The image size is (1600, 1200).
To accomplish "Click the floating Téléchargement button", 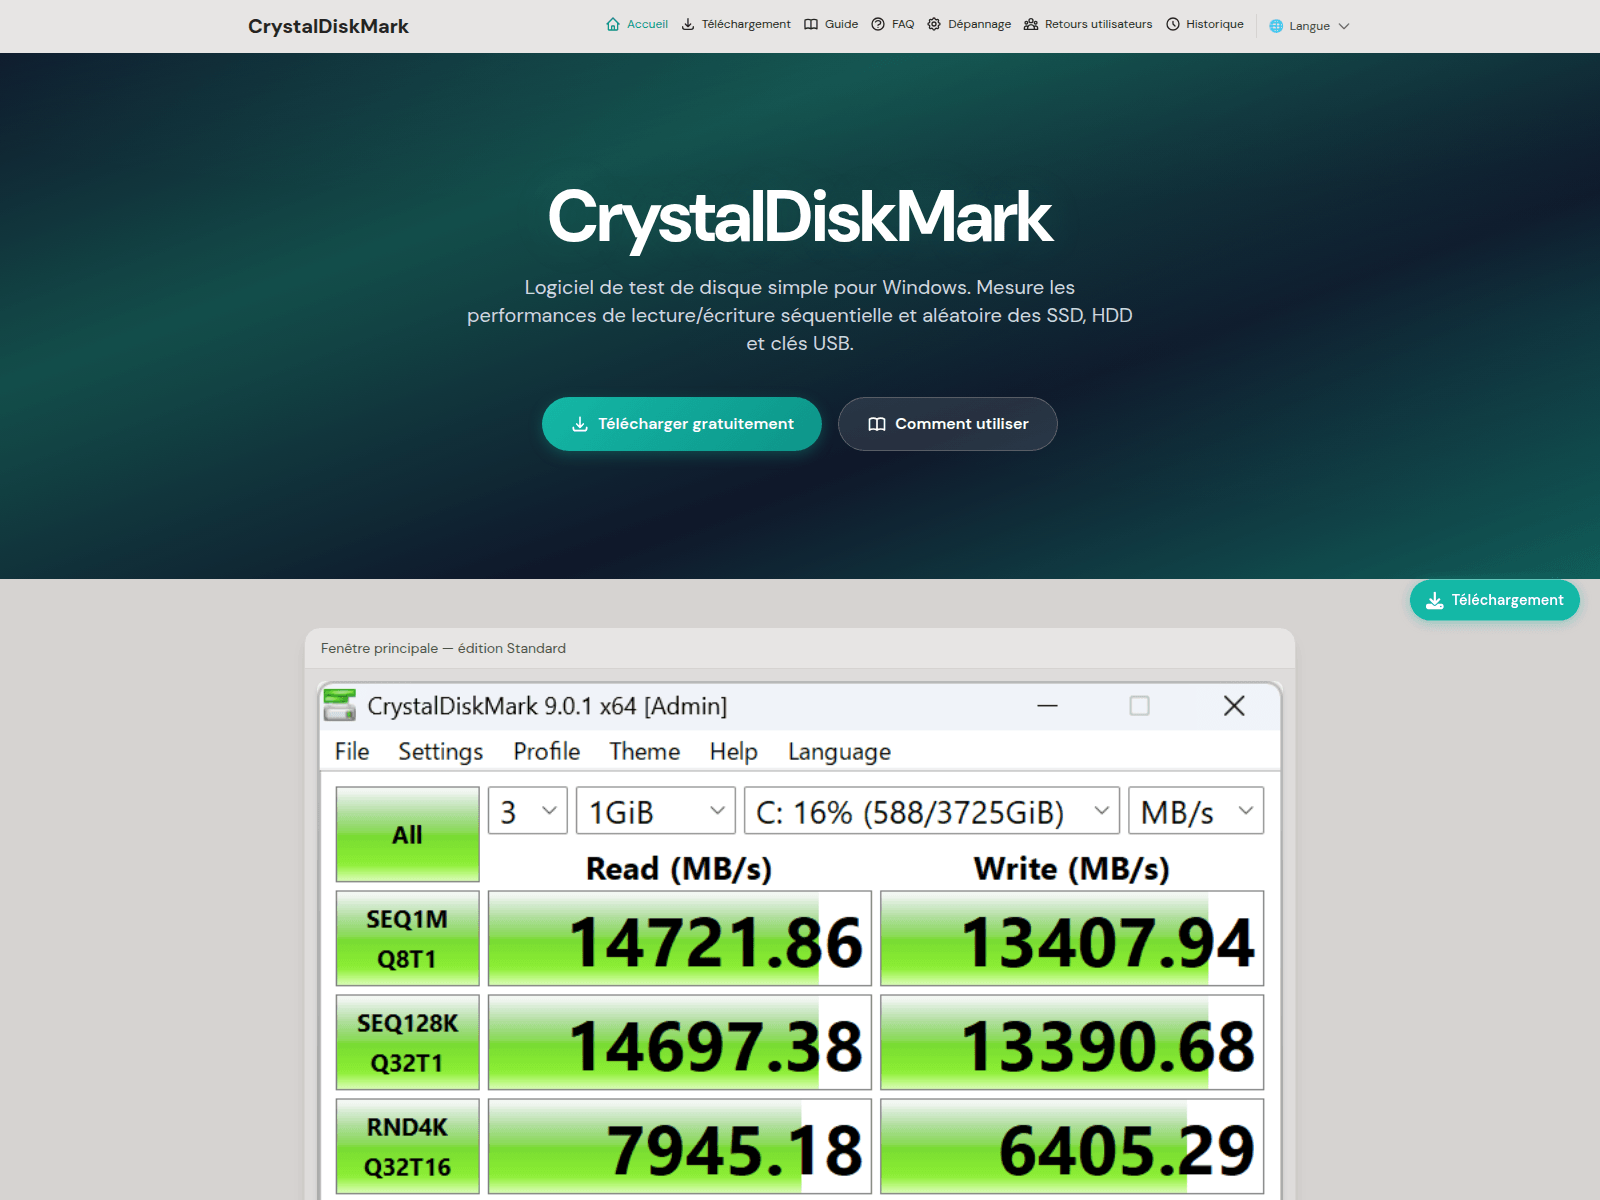I will click(x=1495, y=600).
